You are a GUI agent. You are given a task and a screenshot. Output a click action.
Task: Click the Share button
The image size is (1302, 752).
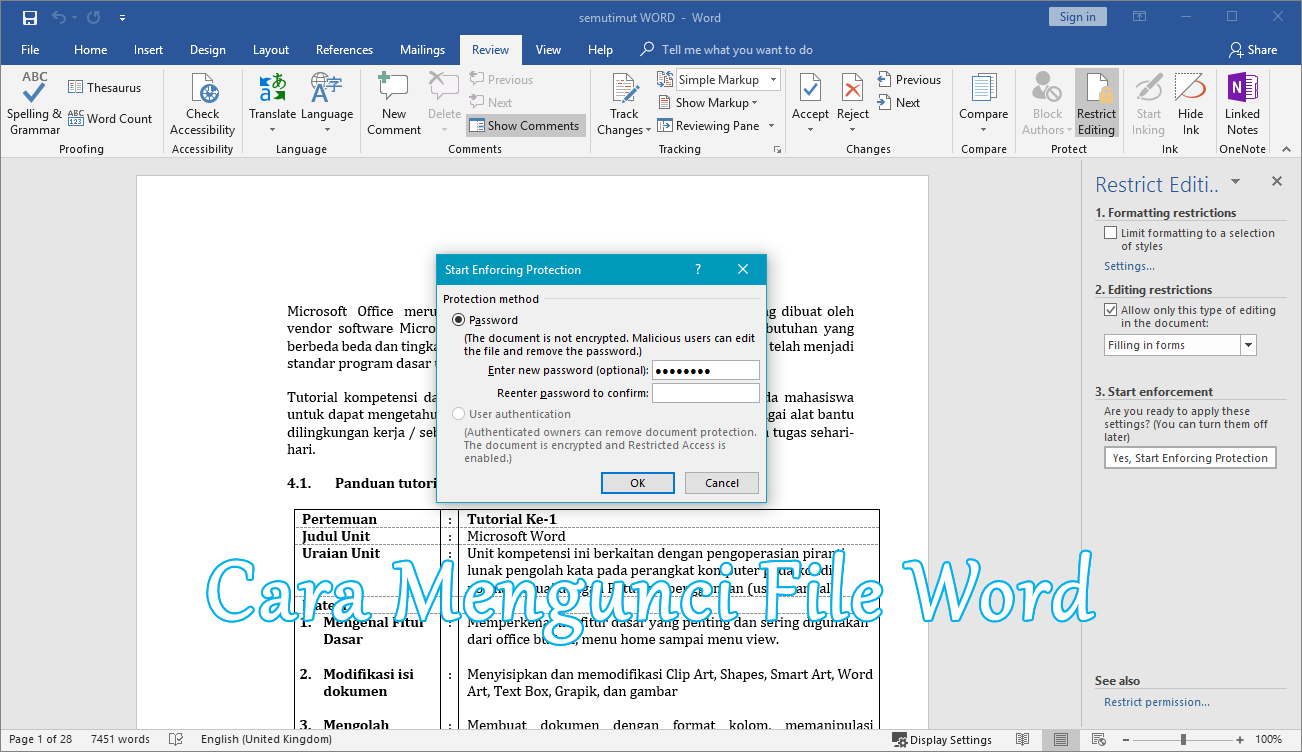1253,49
